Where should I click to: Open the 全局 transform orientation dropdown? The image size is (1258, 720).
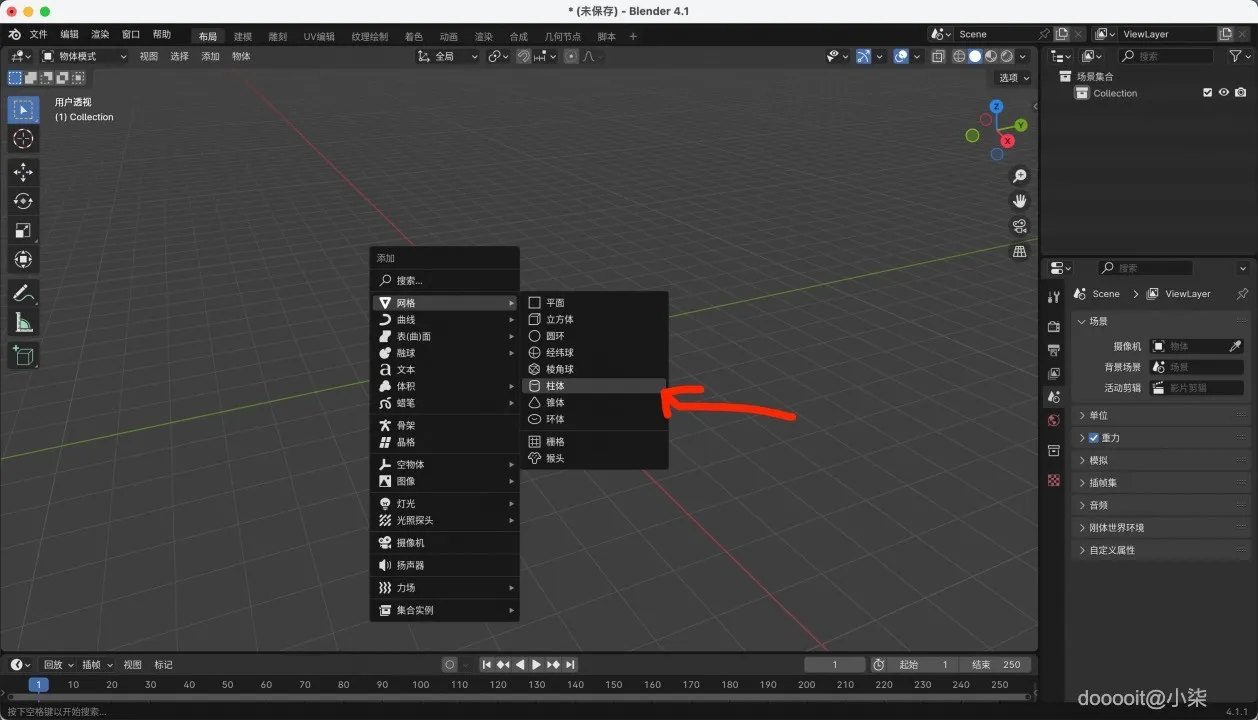click(x=448, y=57)
